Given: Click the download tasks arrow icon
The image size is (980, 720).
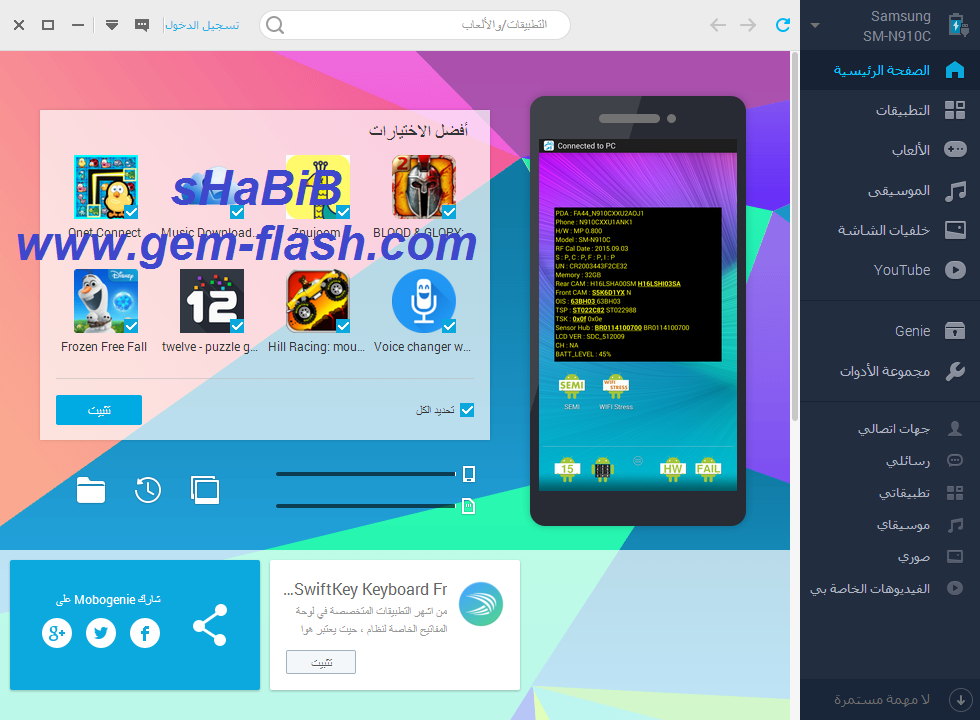Looking at the screenshot, I should tap(960, 700).
